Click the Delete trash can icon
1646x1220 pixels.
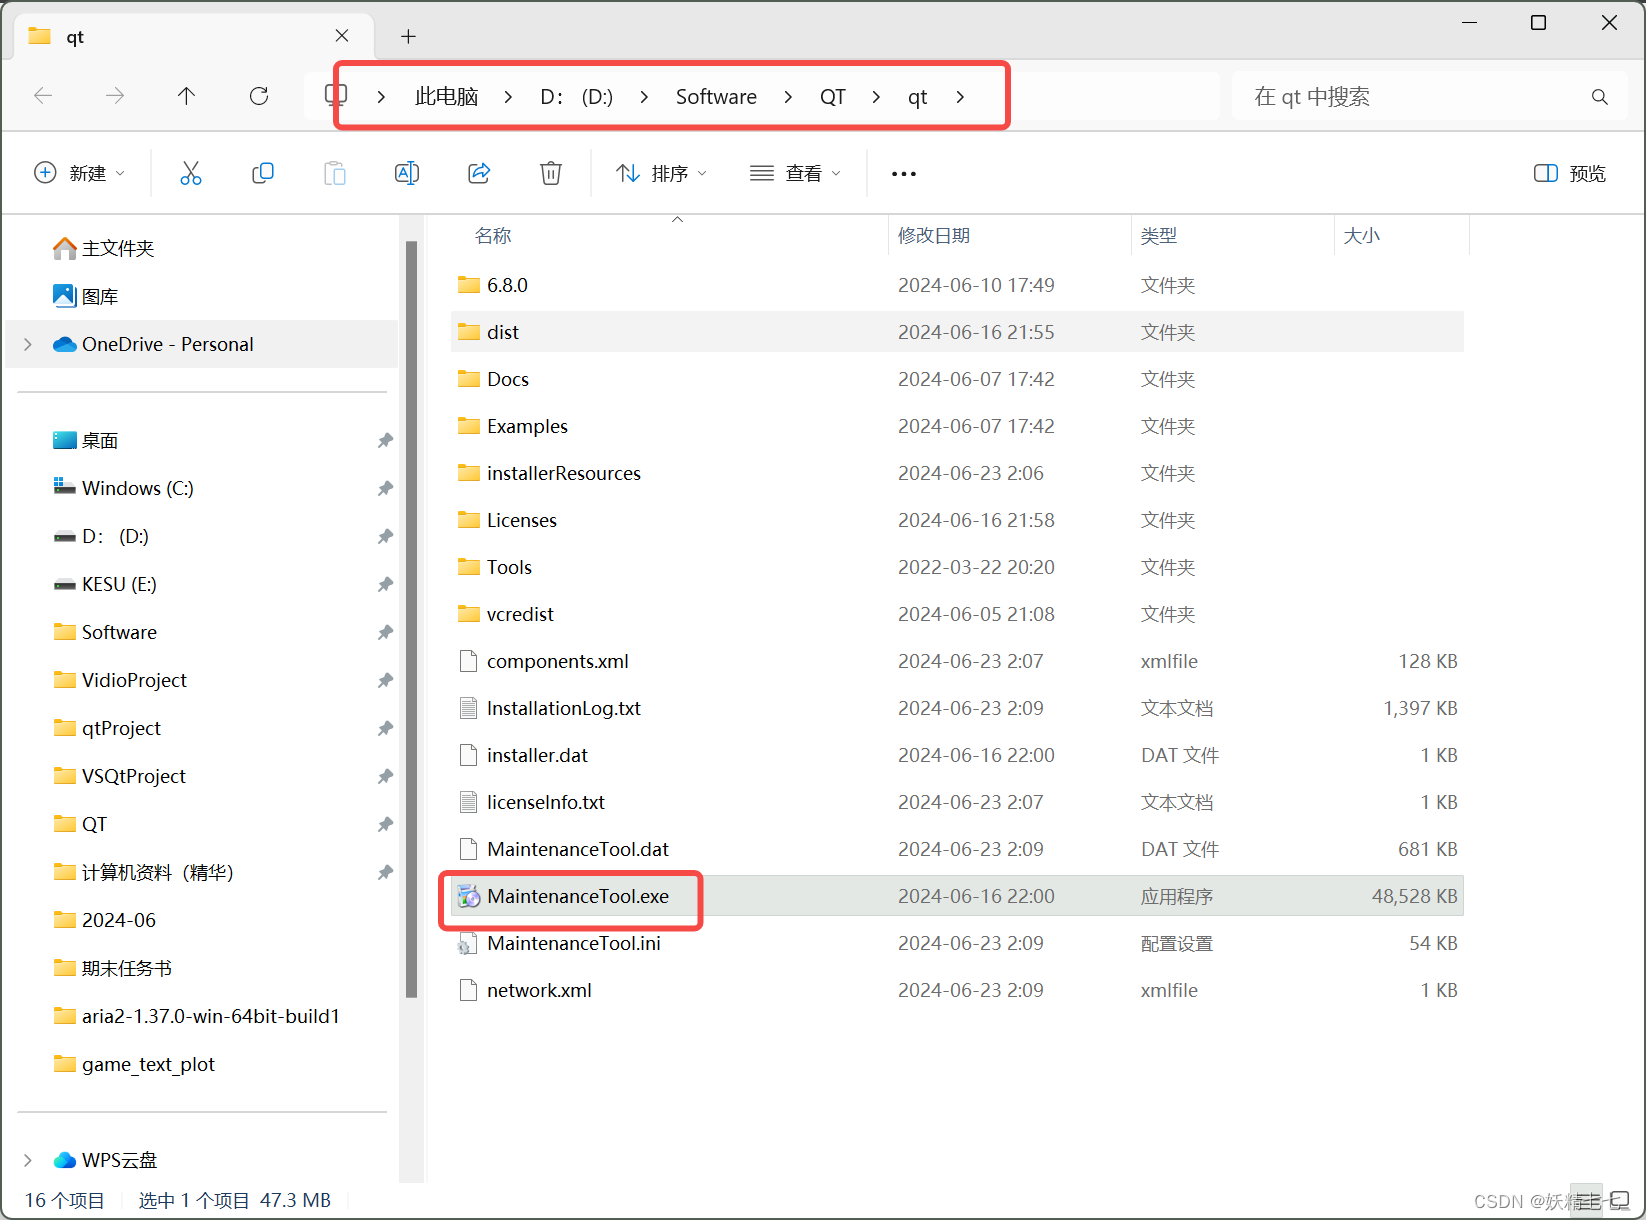point(551,173)
